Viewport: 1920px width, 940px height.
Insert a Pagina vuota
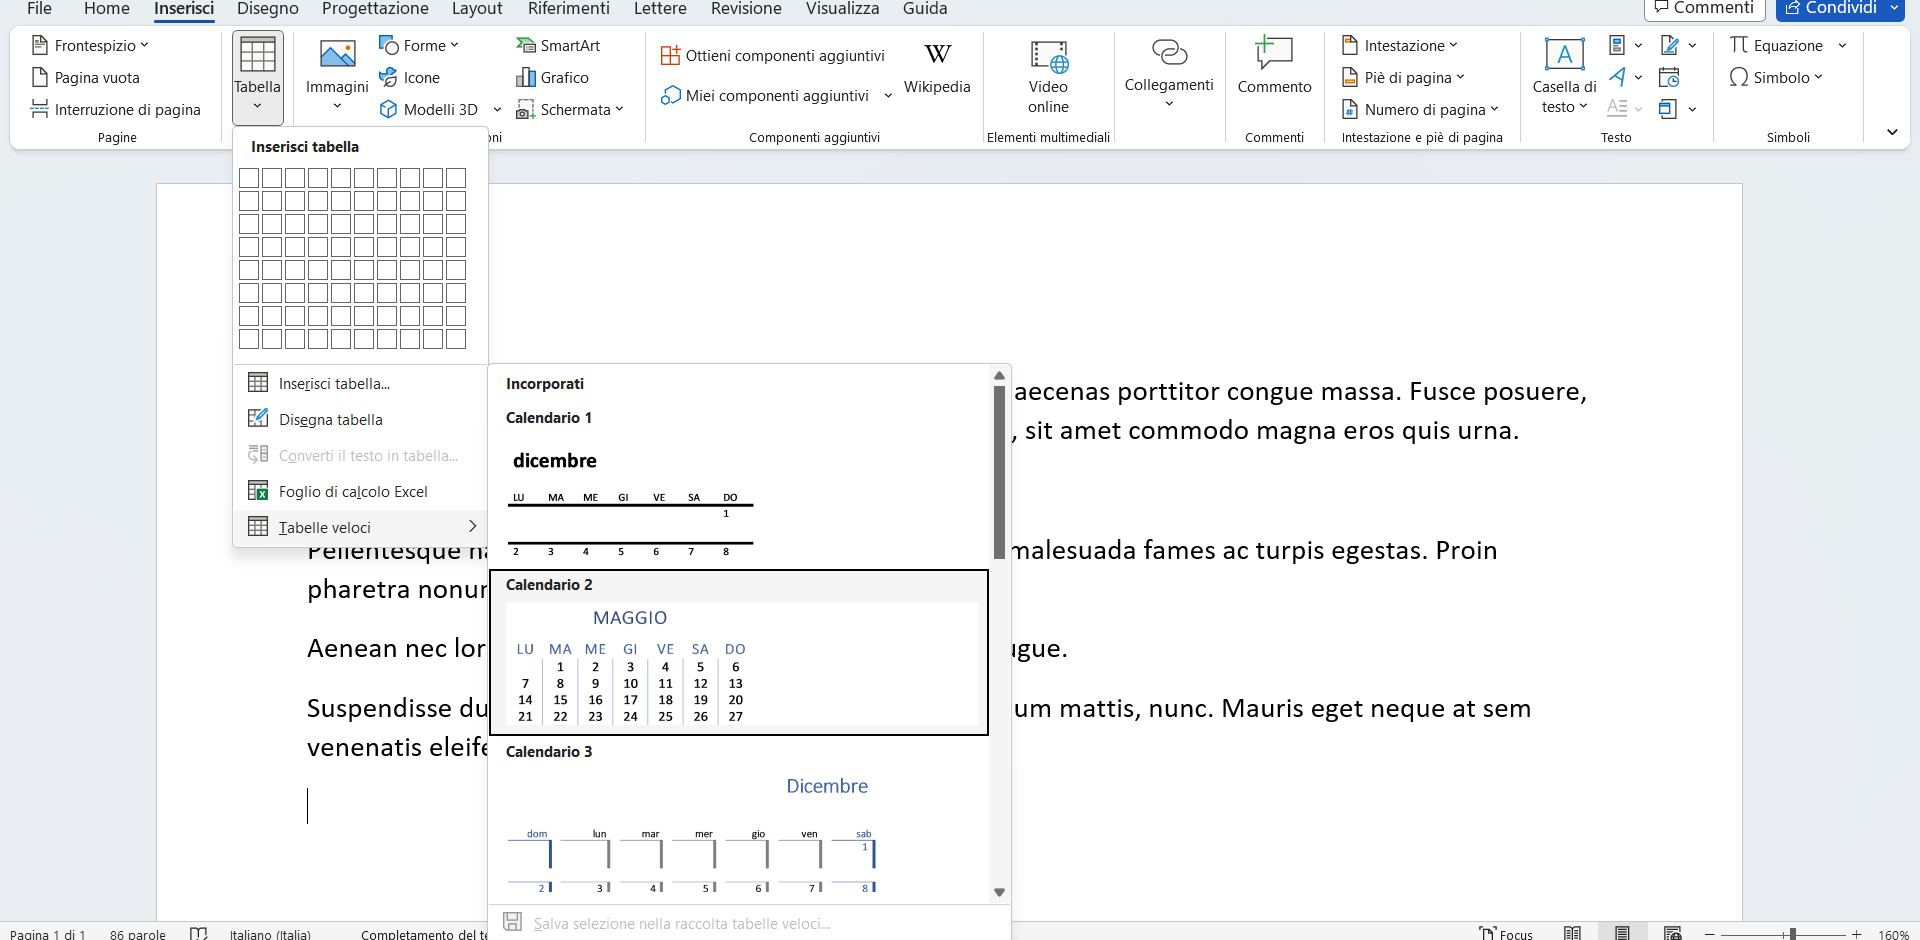pos(86,78)
